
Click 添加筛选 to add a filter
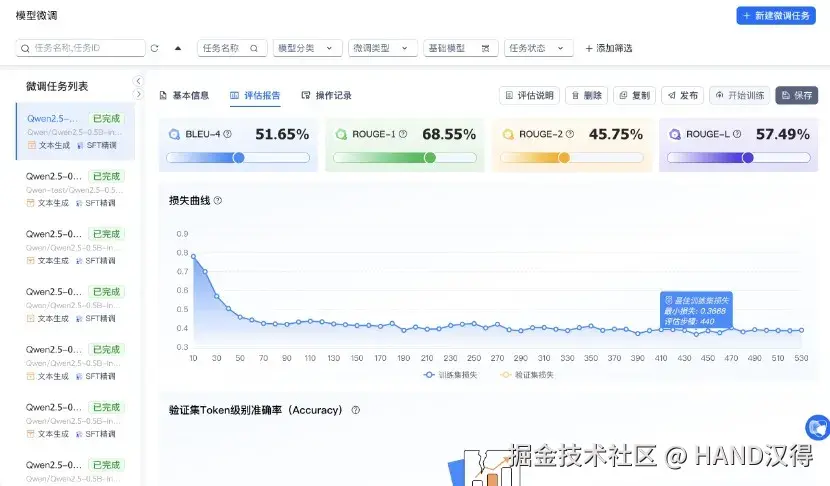coord(609,48)
